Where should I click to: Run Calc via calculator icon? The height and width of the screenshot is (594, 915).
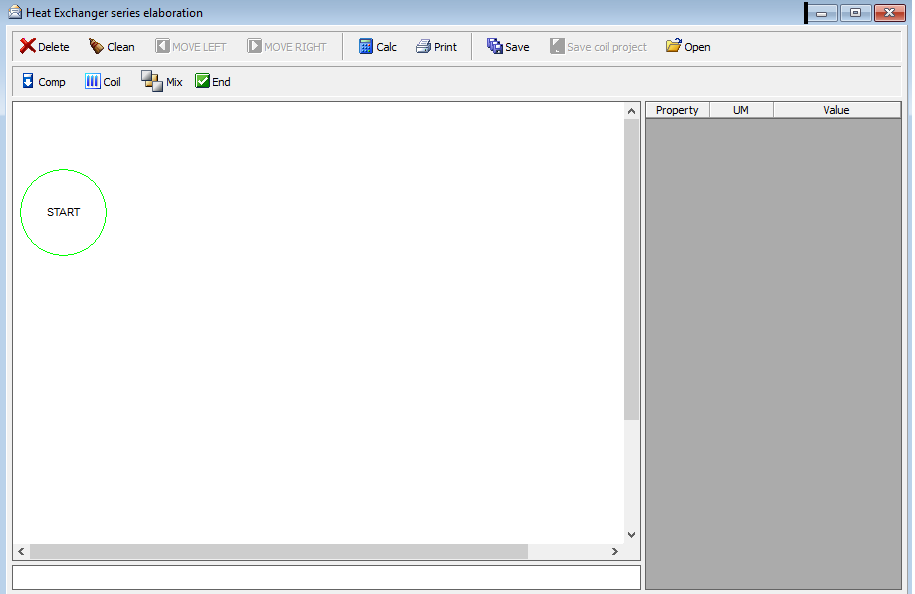[x=366, y=46]
